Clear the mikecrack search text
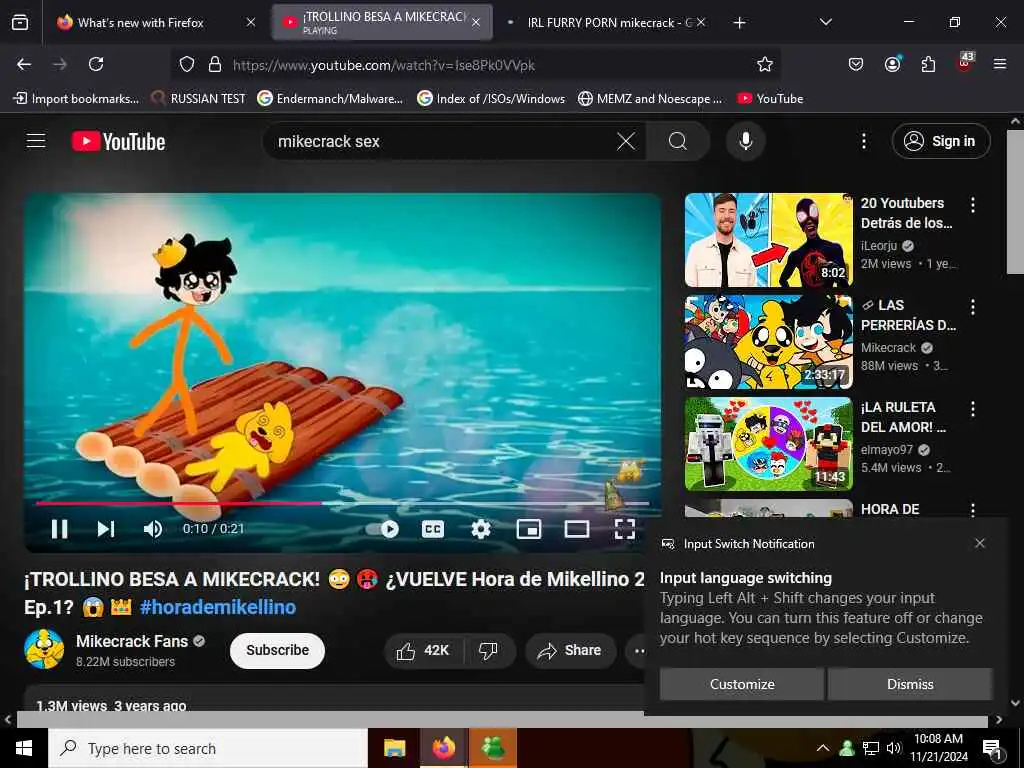 point(626,141)
